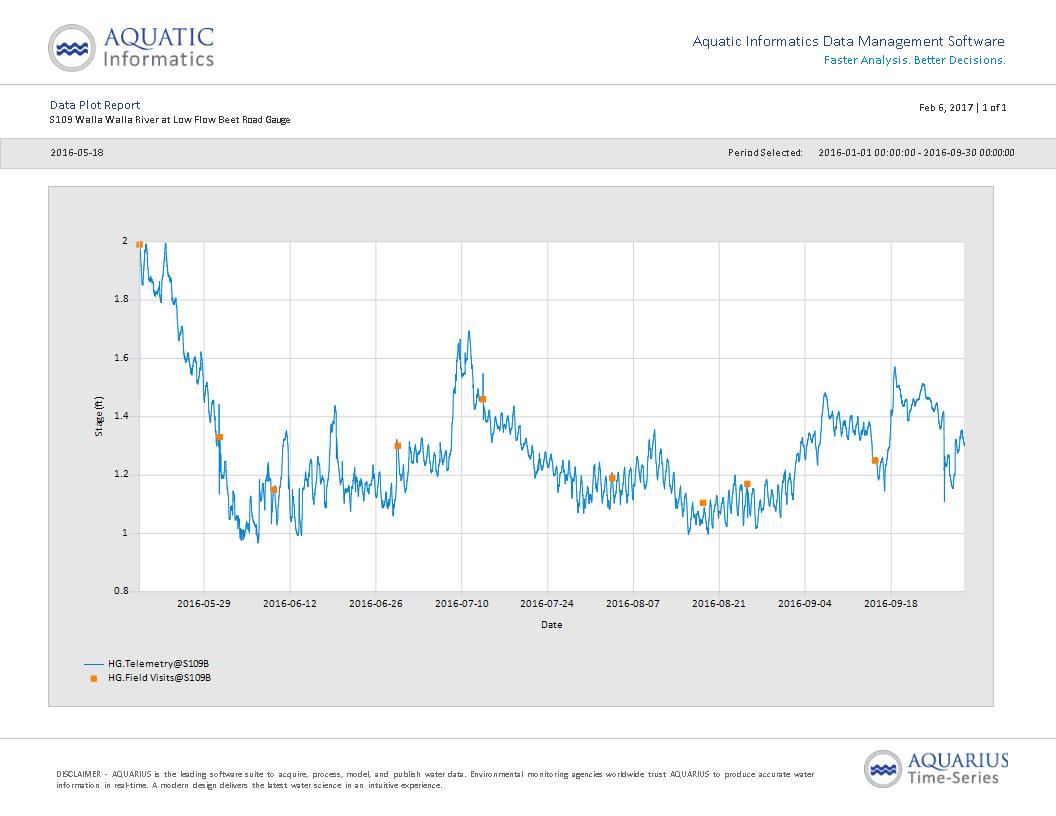Click the 2016-09-18 x-axis tick label
Viewport: 1056px width, 816px height.
[891, 603]
